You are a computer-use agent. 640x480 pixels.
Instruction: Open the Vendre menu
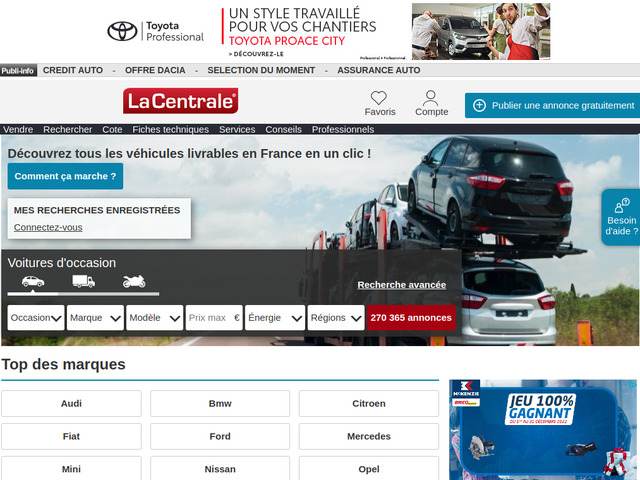pyautogui.click(x=18, y=129)
